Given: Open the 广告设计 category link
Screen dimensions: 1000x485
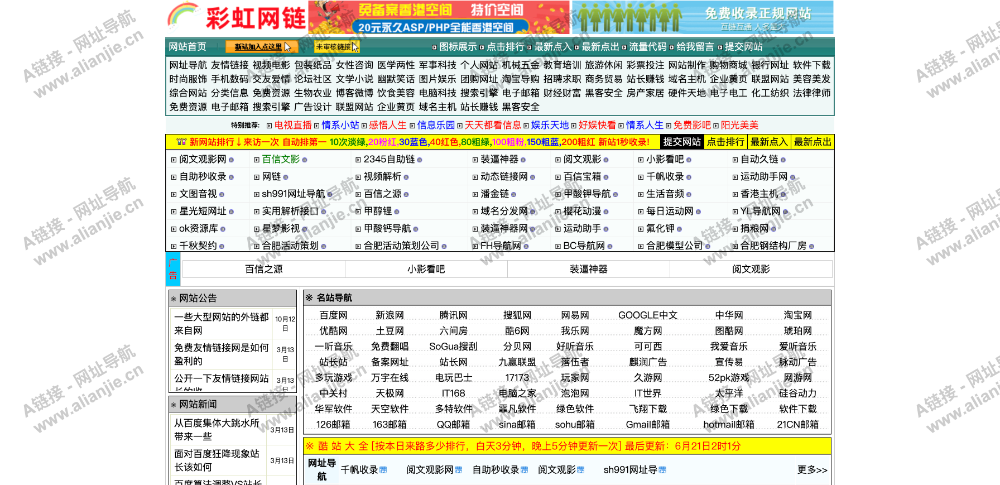Looking at the screenshot, I should pos(312,107).
